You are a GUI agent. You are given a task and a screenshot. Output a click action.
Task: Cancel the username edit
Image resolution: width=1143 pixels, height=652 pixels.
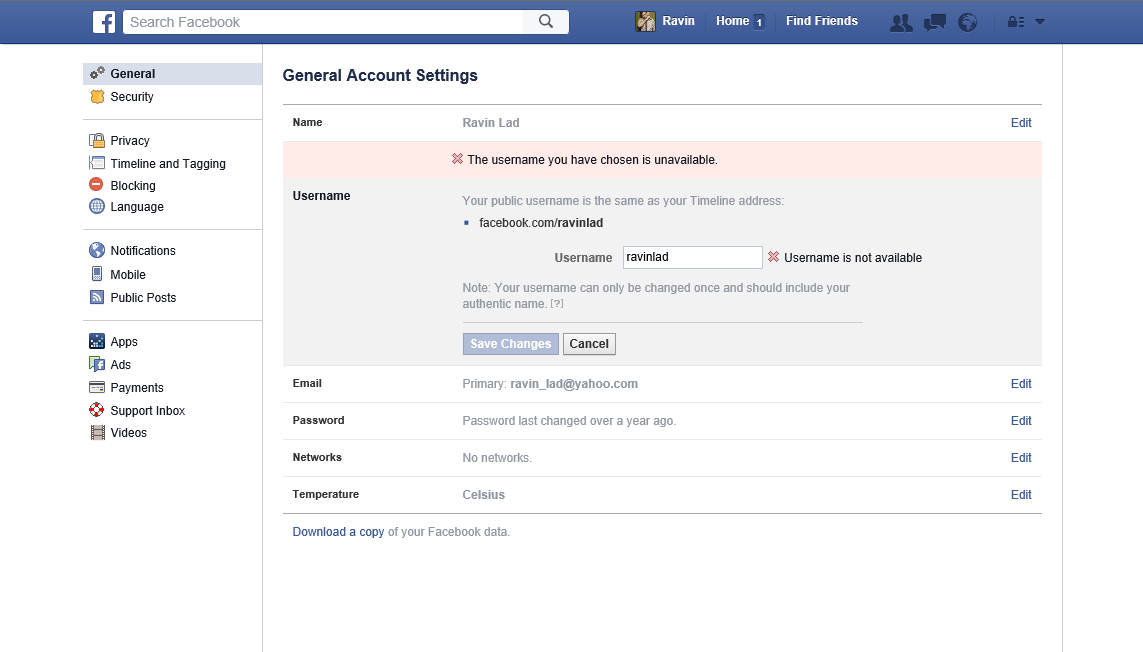589,344
